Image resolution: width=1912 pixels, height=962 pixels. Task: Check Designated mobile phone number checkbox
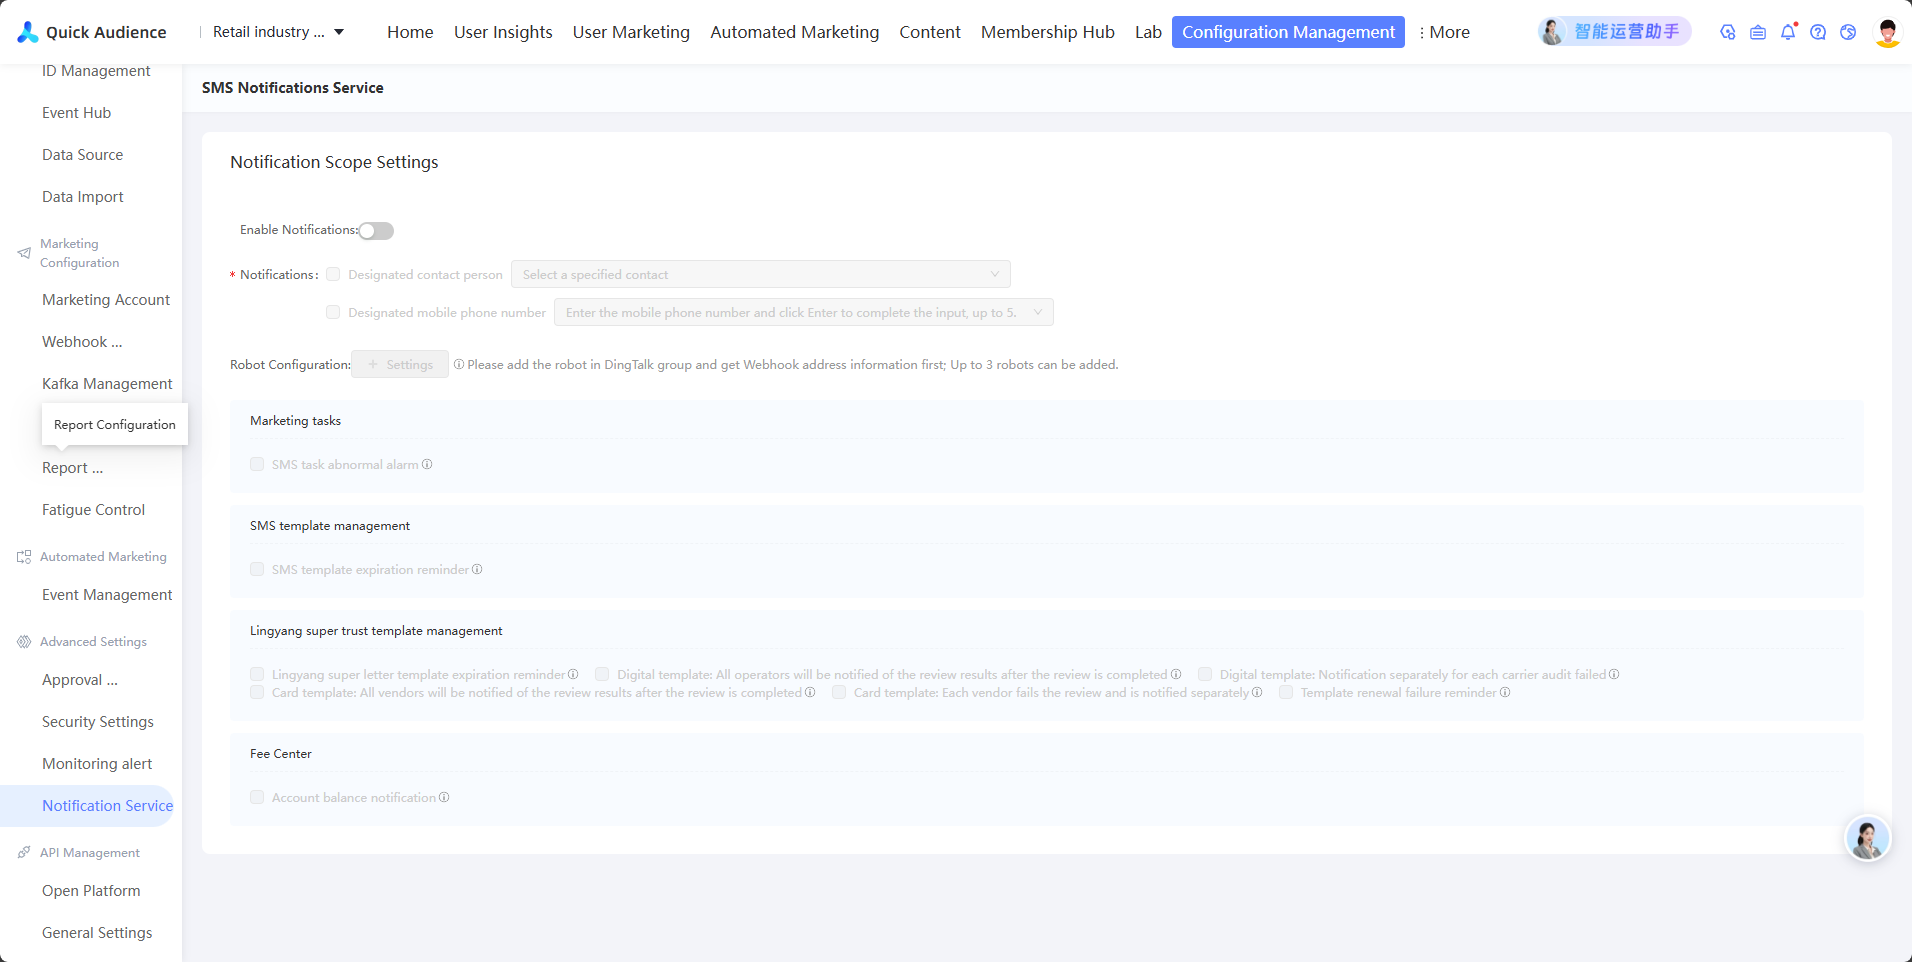(x=333, y=312)
